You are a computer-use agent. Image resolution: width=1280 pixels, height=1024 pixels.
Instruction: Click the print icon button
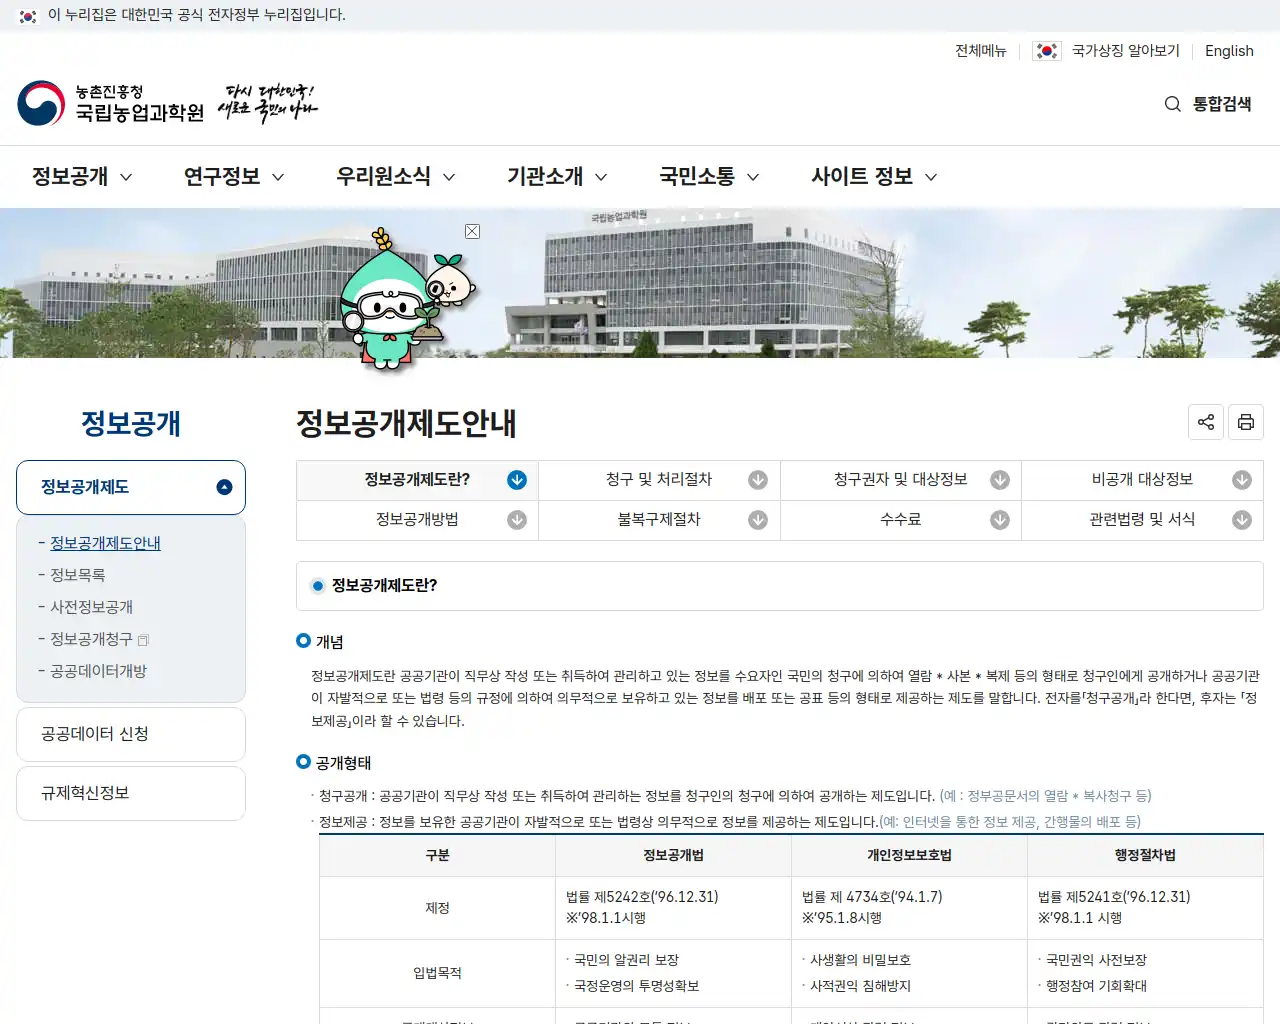[1246, 422]
